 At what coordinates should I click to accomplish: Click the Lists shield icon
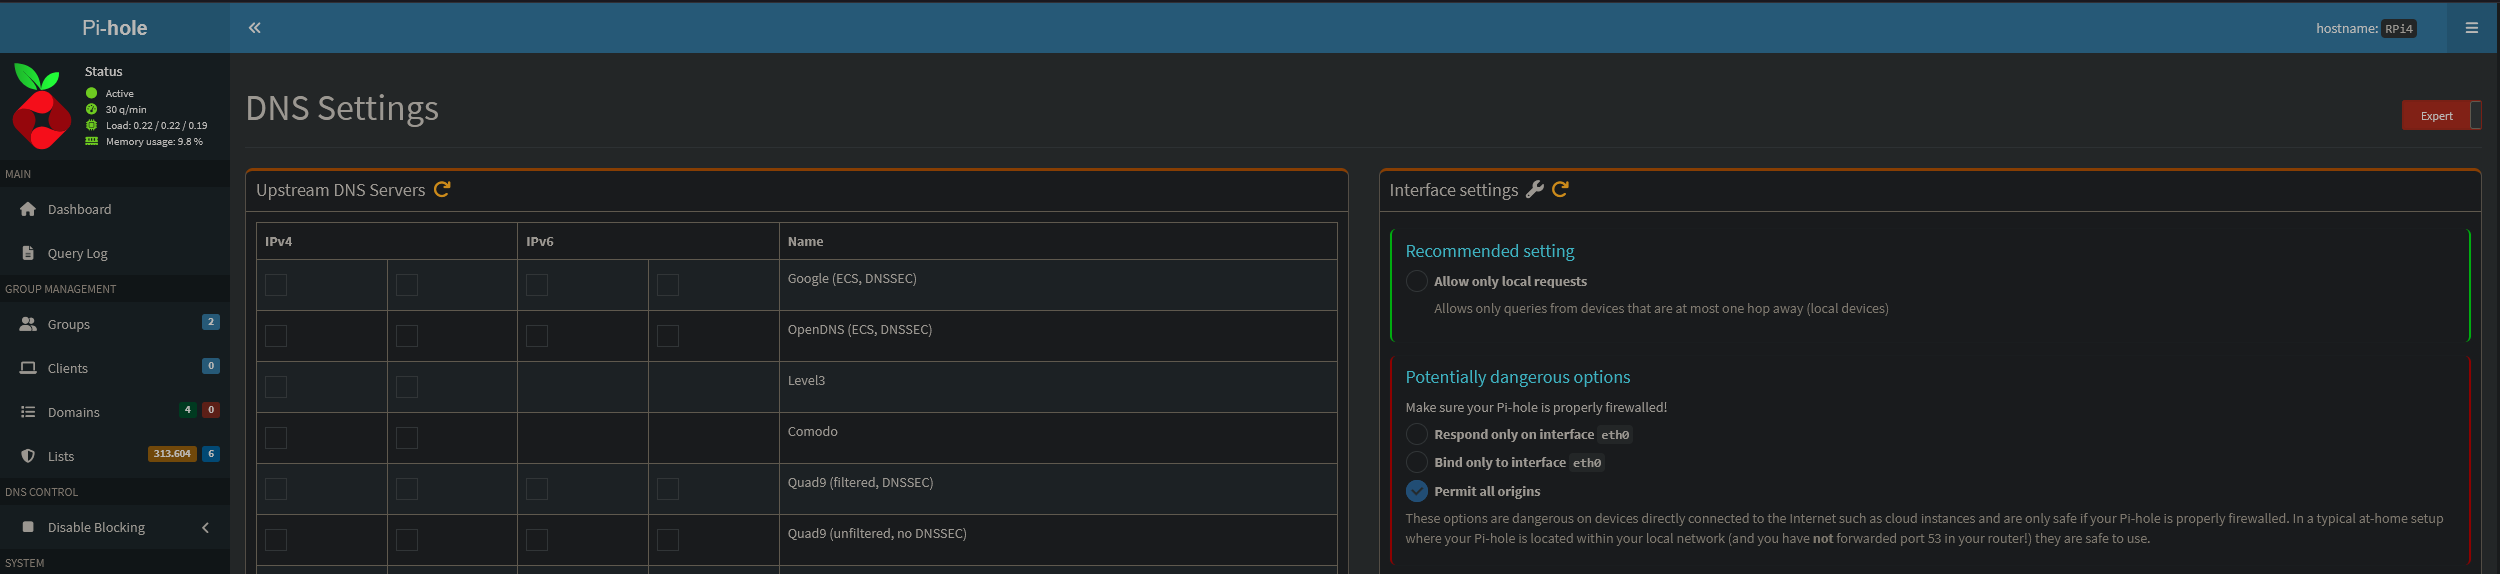pyautogui.click(x=28, y=456)
